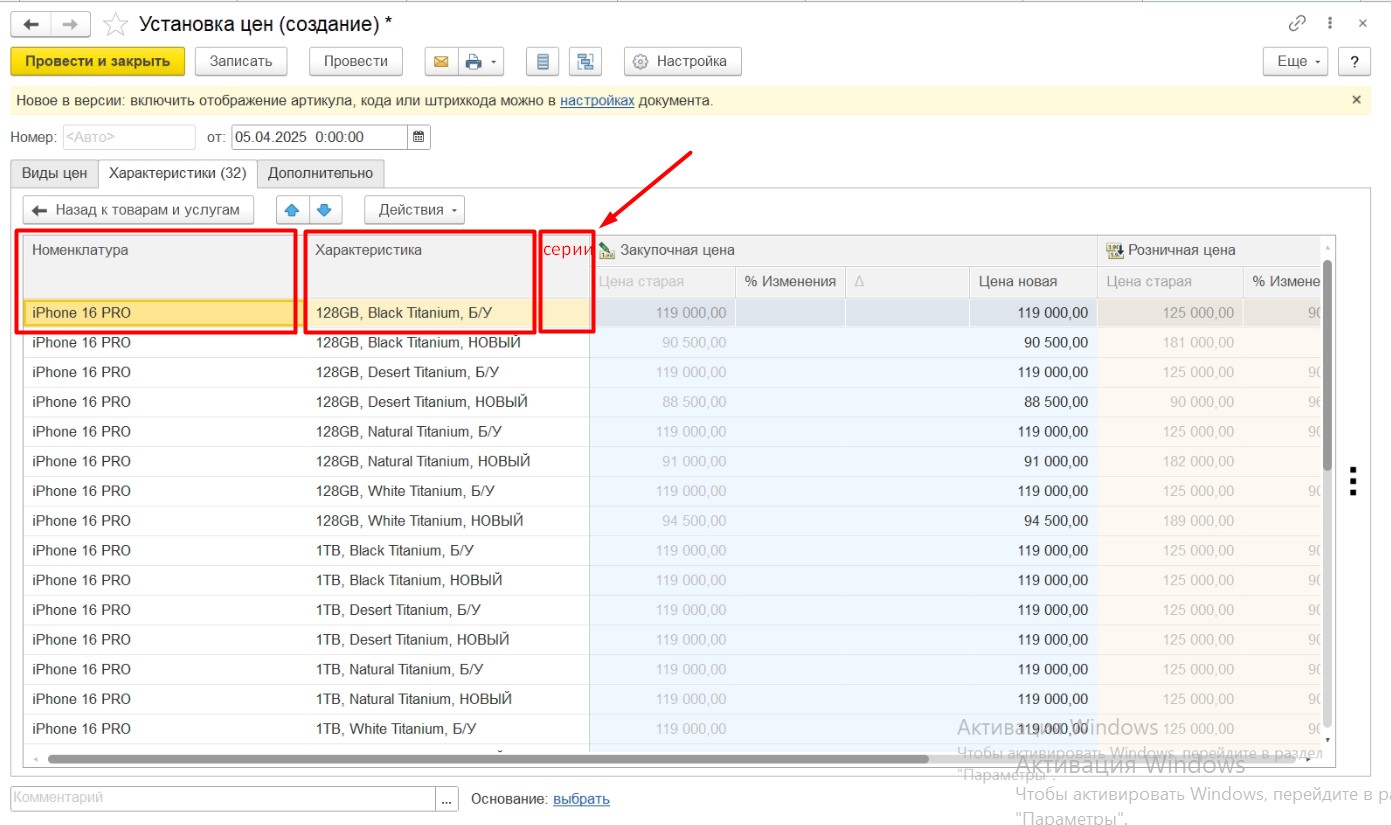The height and width of the screenshot is (825, 1391).
Task: Click the back navigation arrow
Action: (x=31, y=24)
